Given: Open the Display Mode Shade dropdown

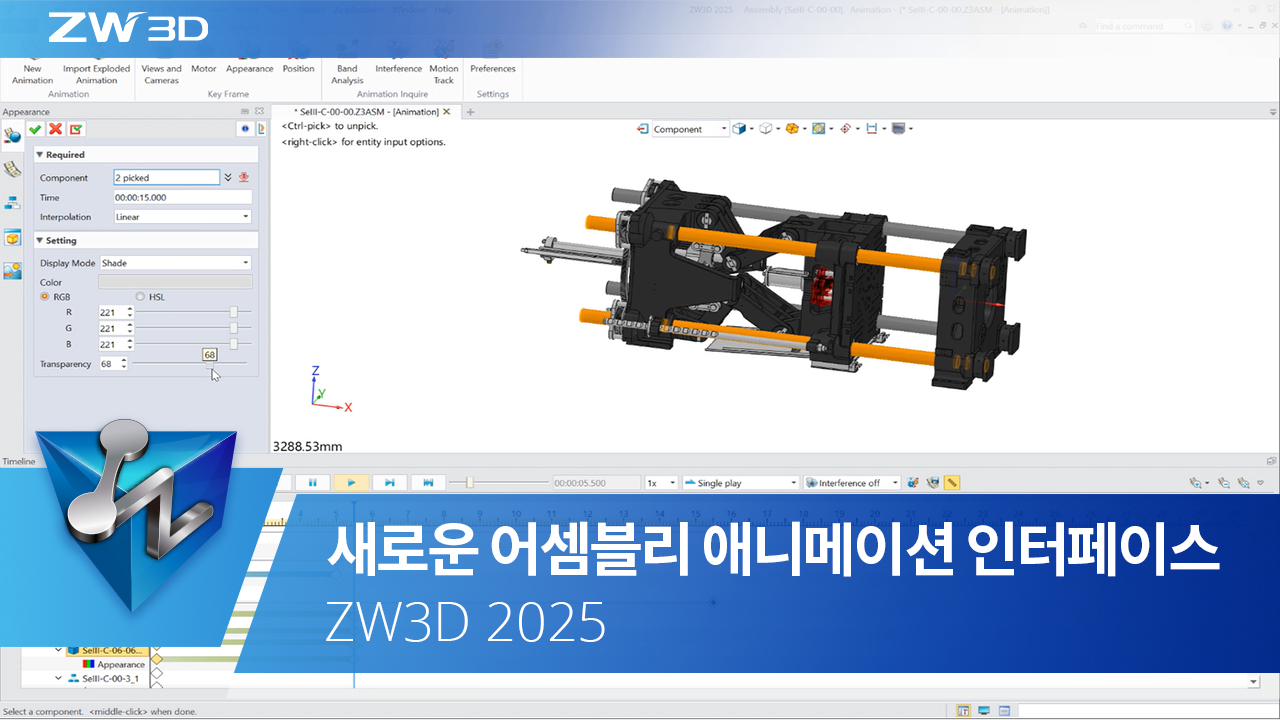Looking at the screenshot, I should click(175, 263).
